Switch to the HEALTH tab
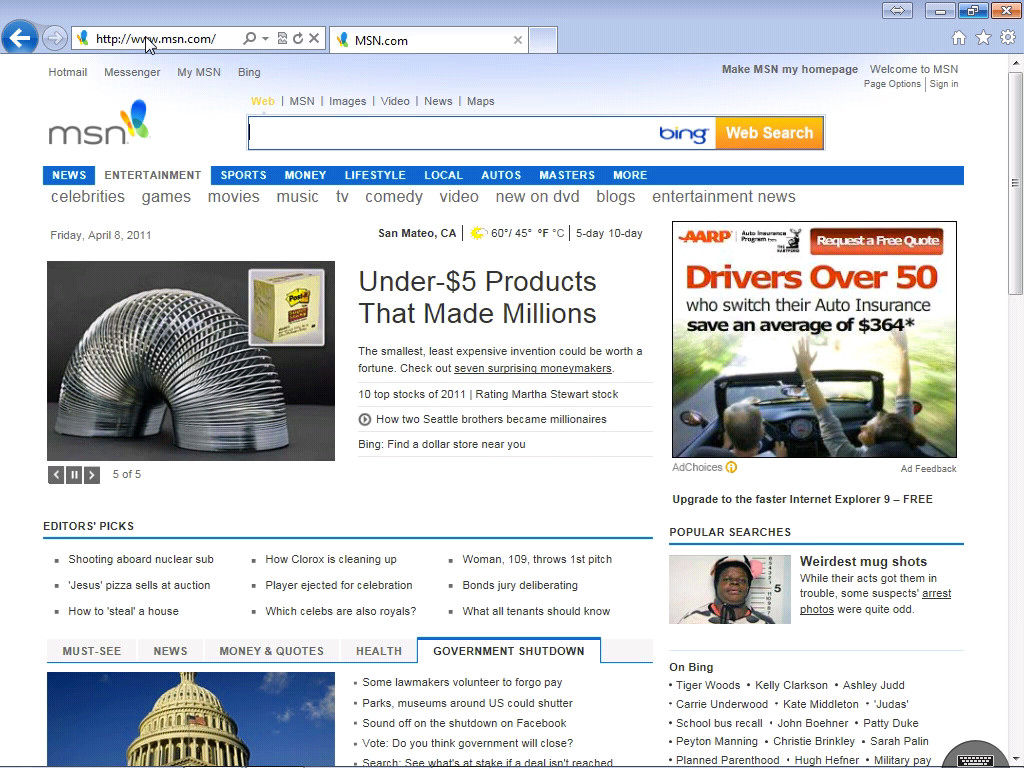This screenshot has height=768, width=1024. pyautogui.click(x=379, y=651)
